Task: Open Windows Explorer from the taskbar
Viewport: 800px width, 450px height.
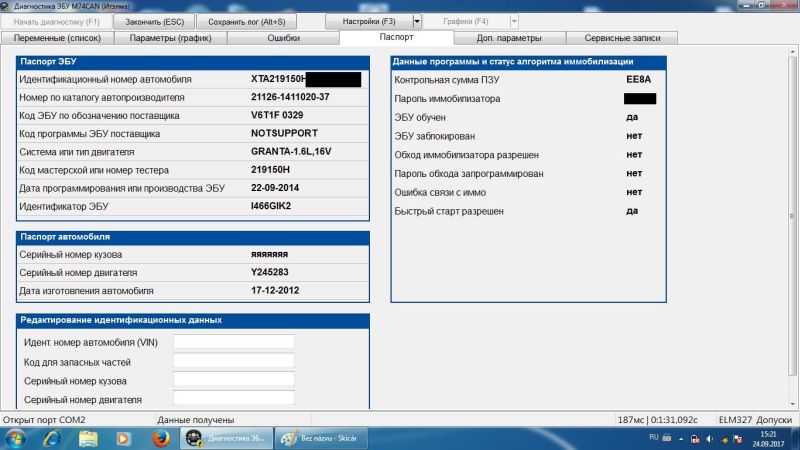Action: point(88,438)
